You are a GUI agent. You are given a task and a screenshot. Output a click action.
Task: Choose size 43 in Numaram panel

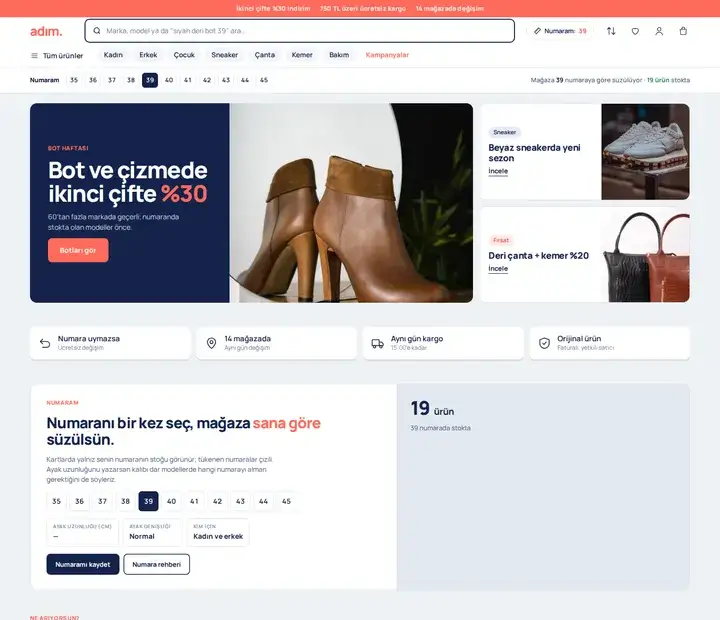(240, 501)
